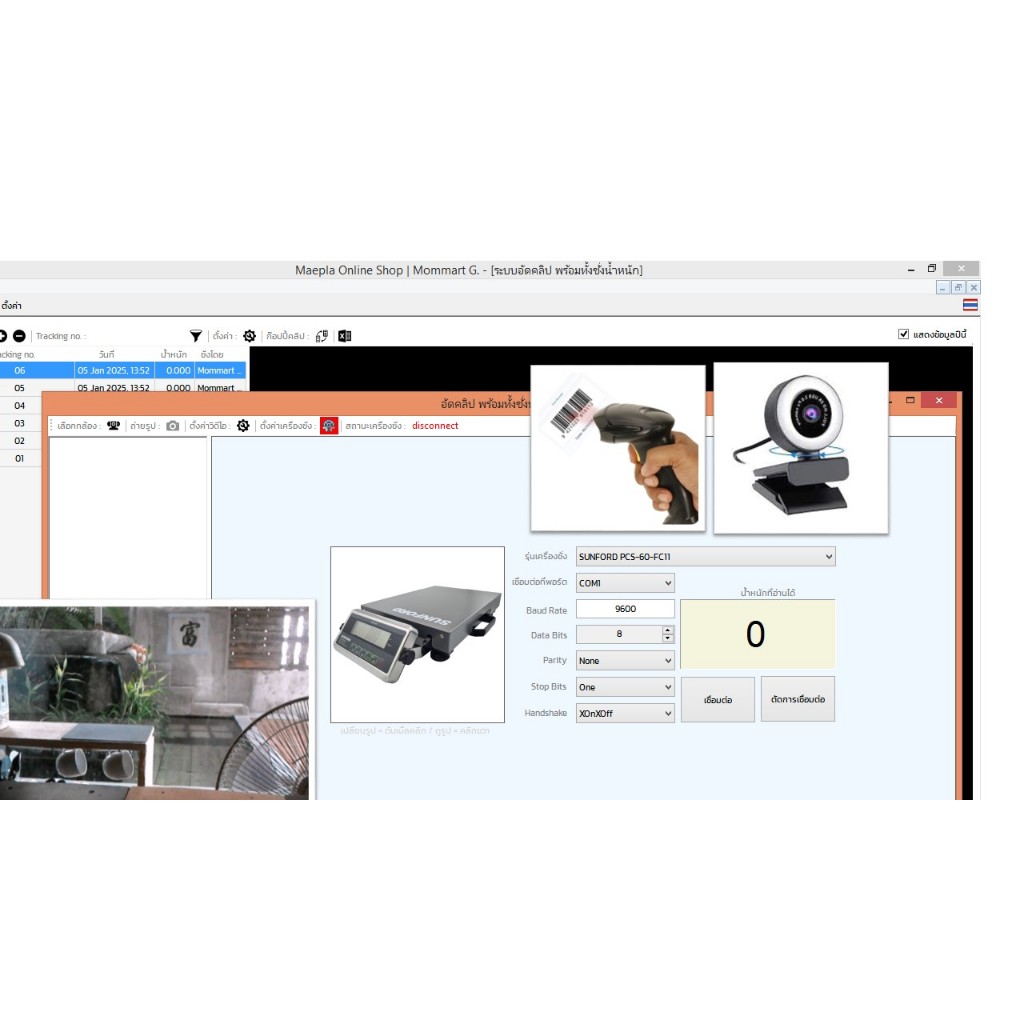Toggle the show this year's data checkbox
The width and height of the screenshot is (1024, 1024).
[904, 335]
